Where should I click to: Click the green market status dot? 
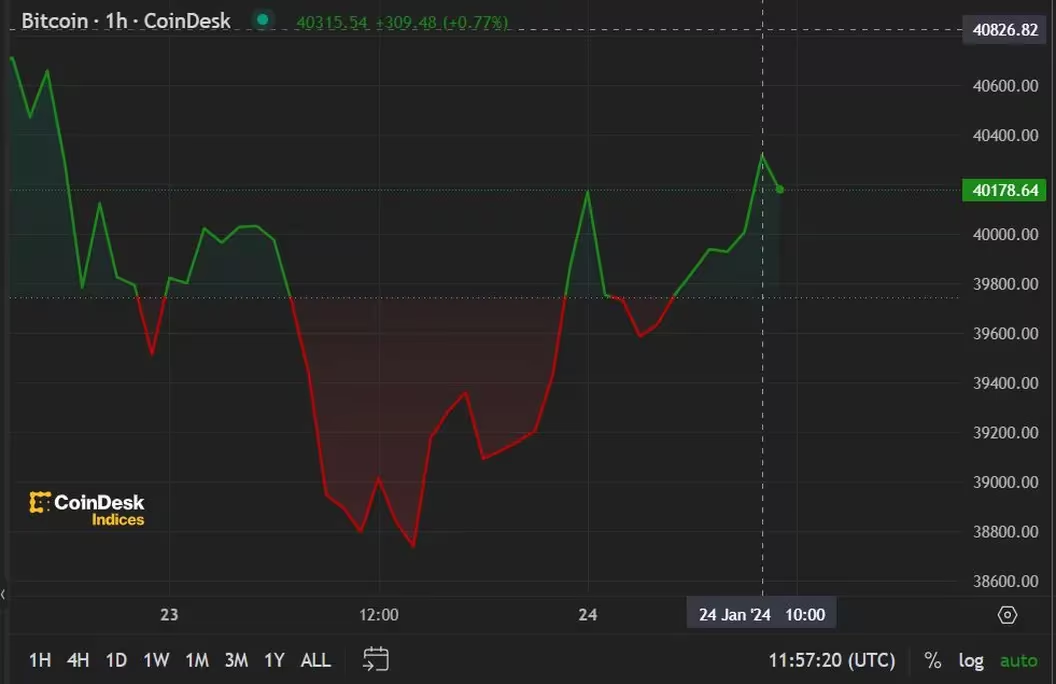click(x=262, y=20)
